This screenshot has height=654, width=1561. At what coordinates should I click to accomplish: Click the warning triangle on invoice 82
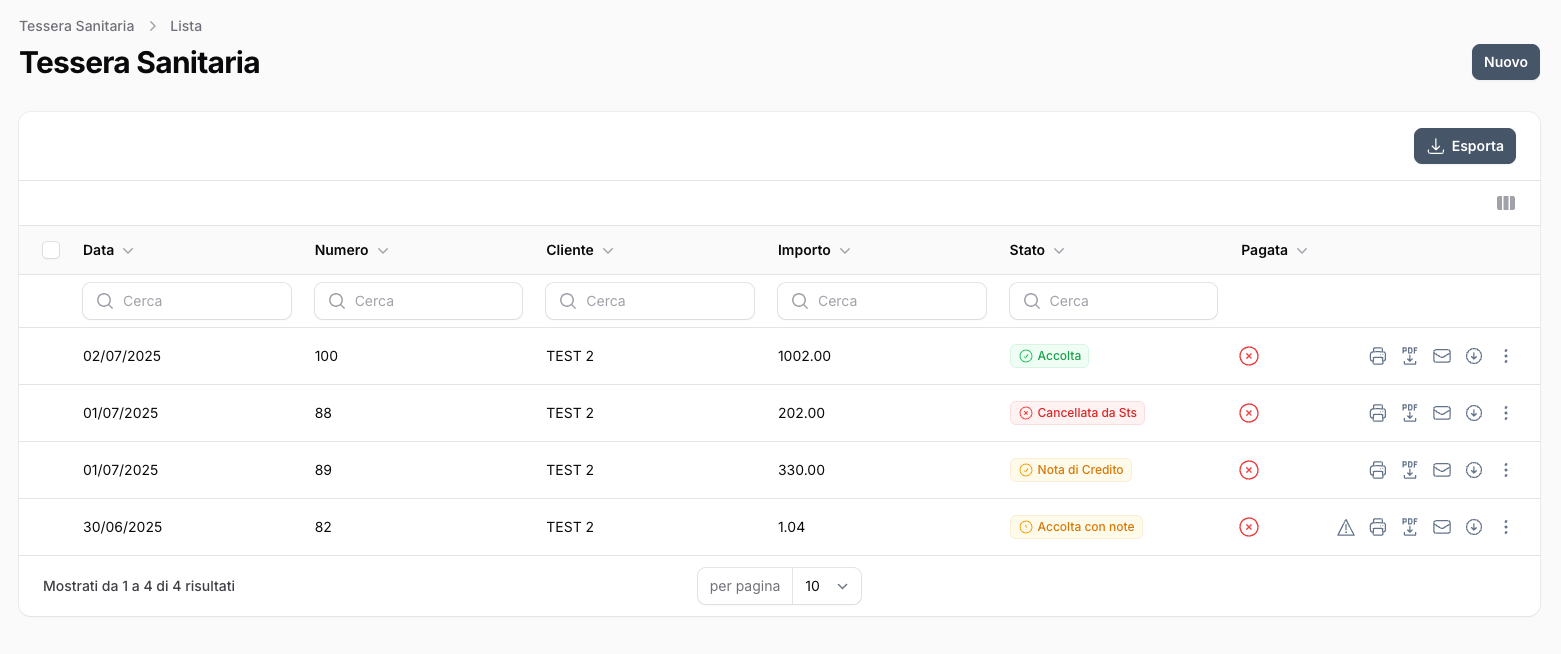(1346, 528)
